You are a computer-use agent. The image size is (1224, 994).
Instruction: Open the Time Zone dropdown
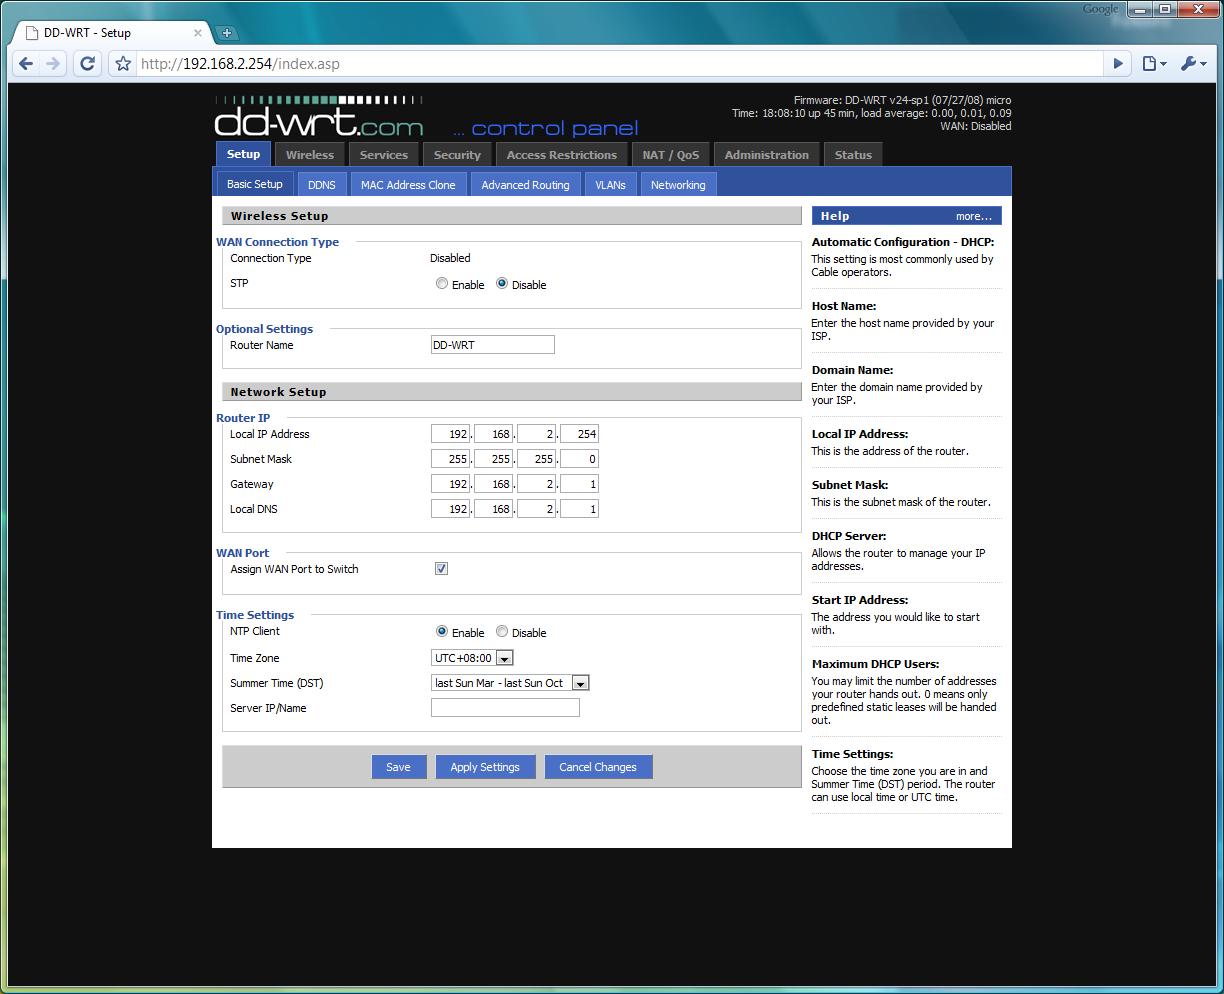point(472,658)
